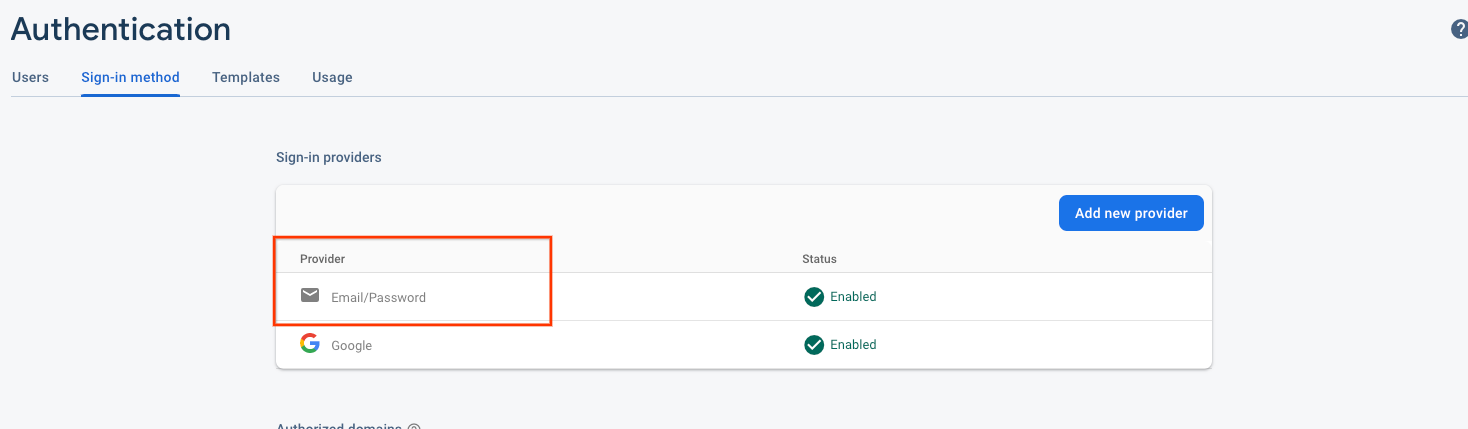Open the Google provider row
Screen dimensions: 1468x429
743,345
